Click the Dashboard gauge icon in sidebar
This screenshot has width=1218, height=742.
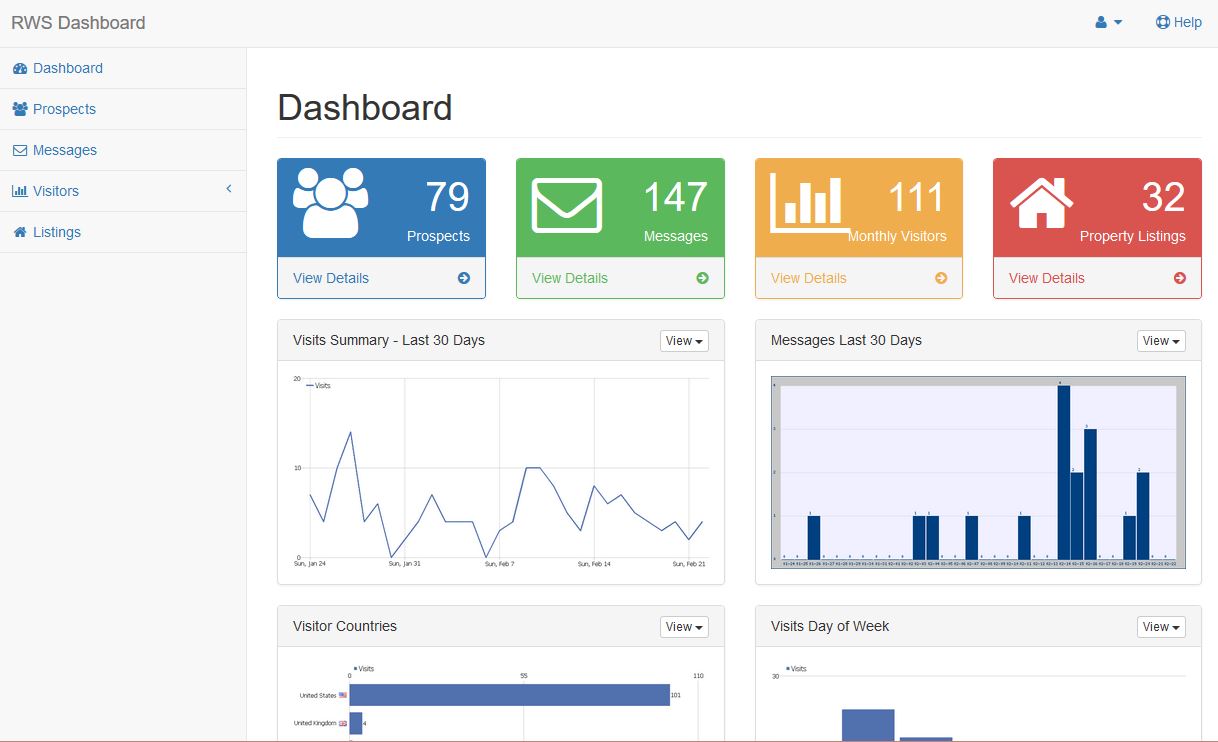pyautogui.click(x=20, y=68)
